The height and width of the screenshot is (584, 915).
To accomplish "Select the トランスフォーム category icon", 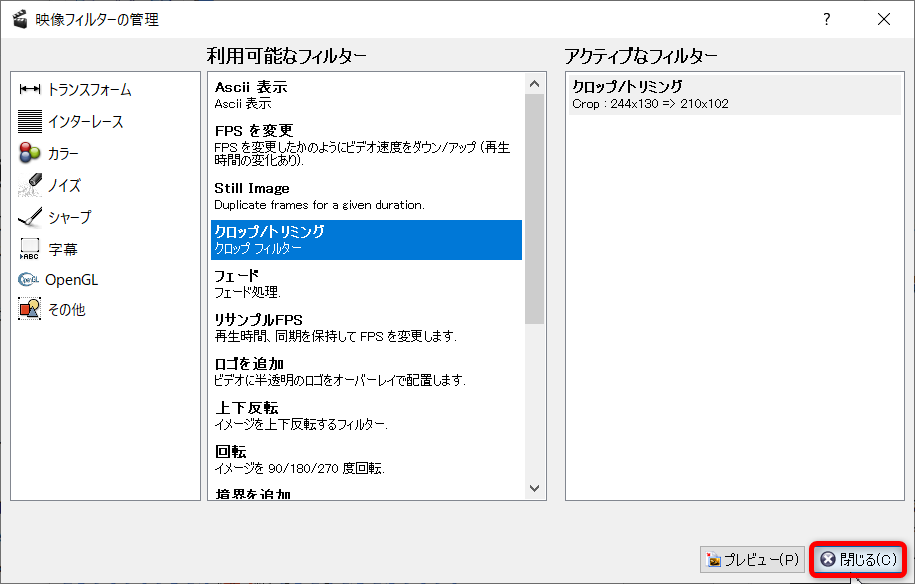I will (x=30, y=90).
